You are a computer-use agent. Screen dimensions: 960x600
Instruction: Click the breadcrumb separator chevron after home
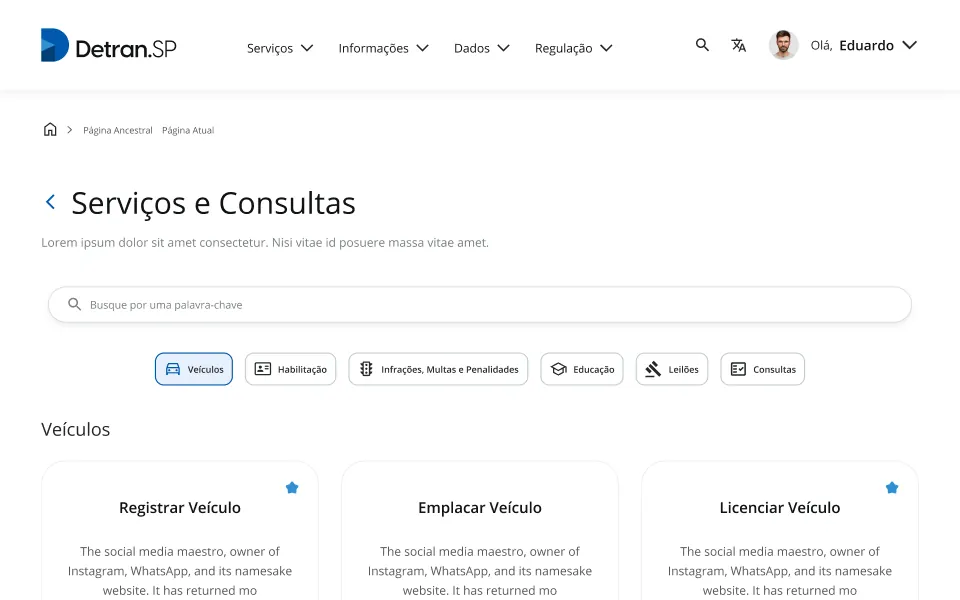(x=70, y=130)
